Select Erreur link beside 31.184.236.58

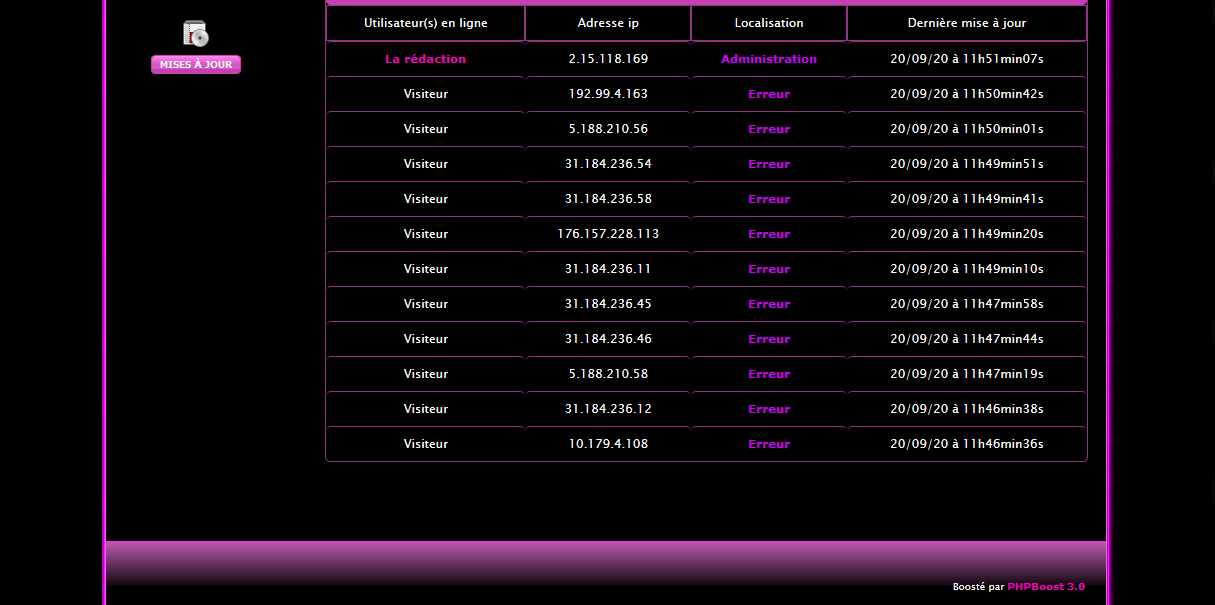(768, 199)
